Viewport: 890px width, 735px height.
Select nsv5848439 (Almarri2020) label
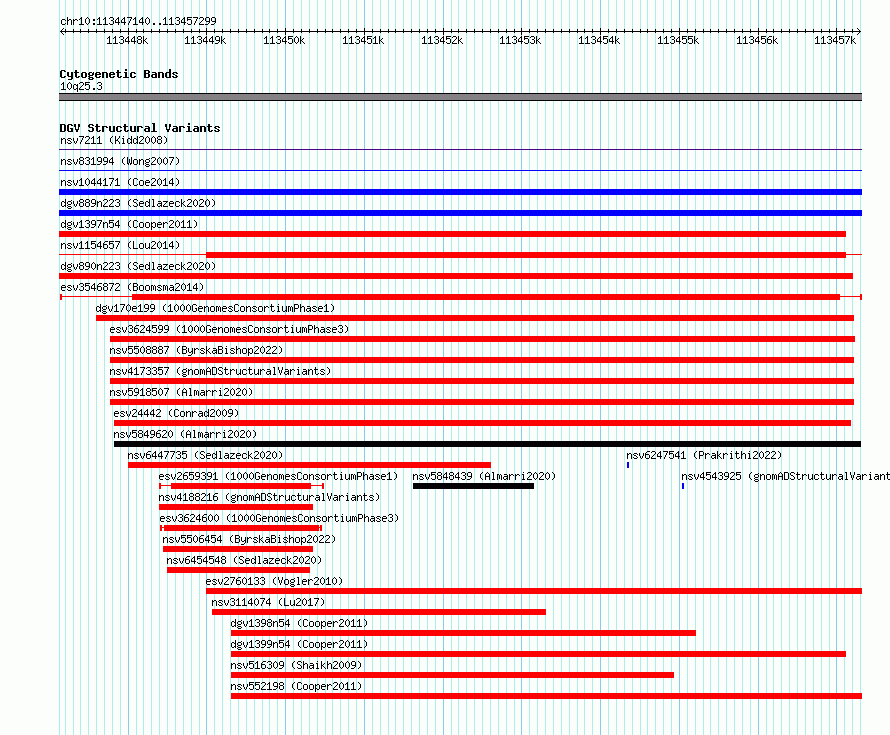tap(484, 476)
